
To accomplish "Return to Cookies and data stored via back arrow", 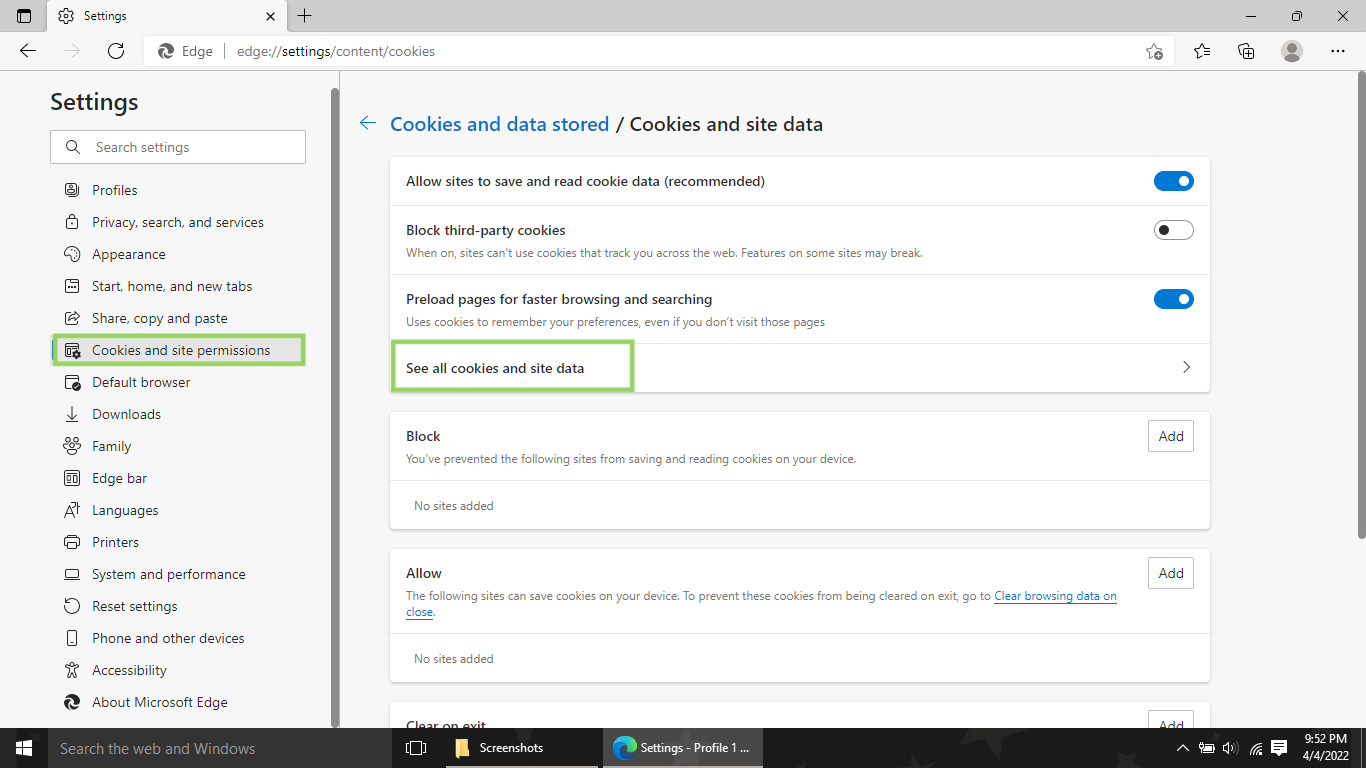I will pos(368,123).
